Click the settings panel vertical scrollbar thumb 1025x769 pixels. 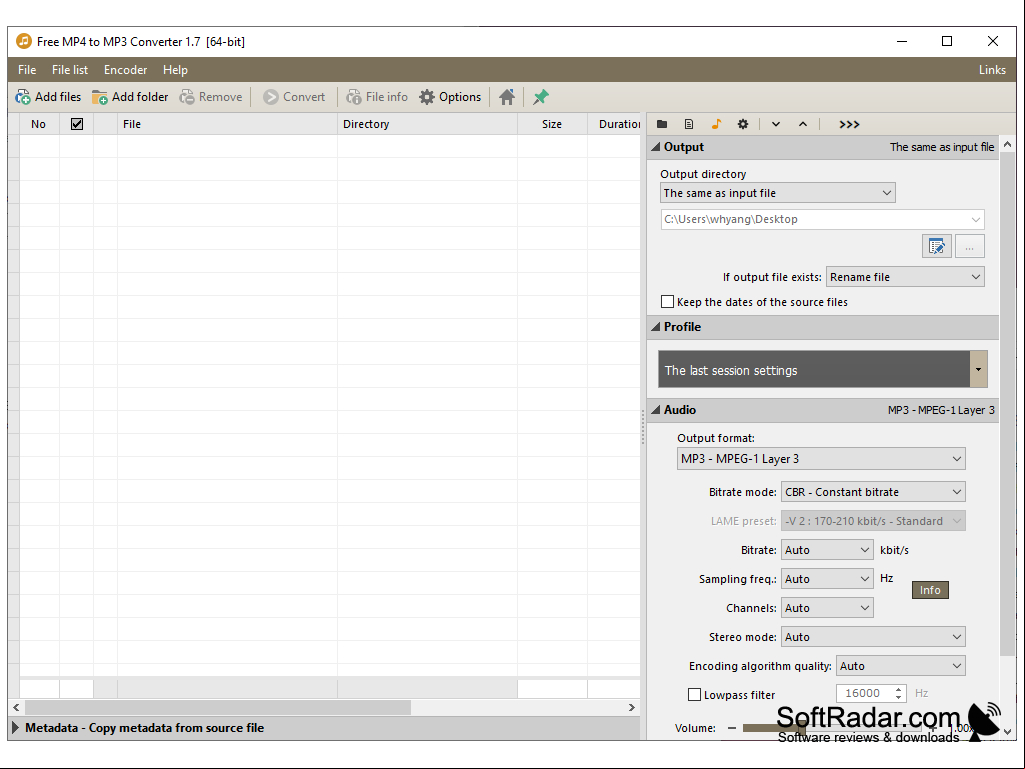(1007, 404)
